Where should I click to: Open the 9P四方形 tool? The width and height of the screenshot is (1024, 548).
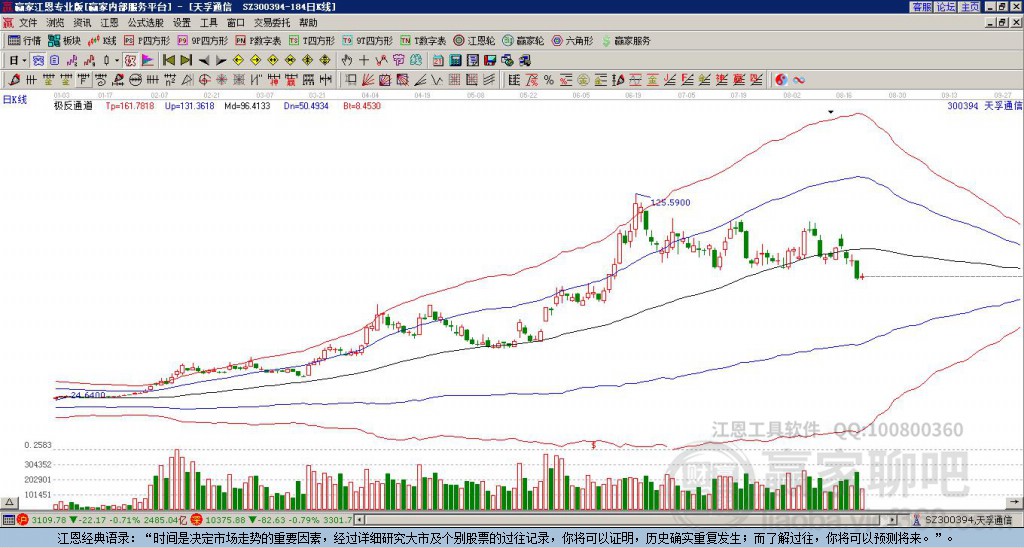202,40
